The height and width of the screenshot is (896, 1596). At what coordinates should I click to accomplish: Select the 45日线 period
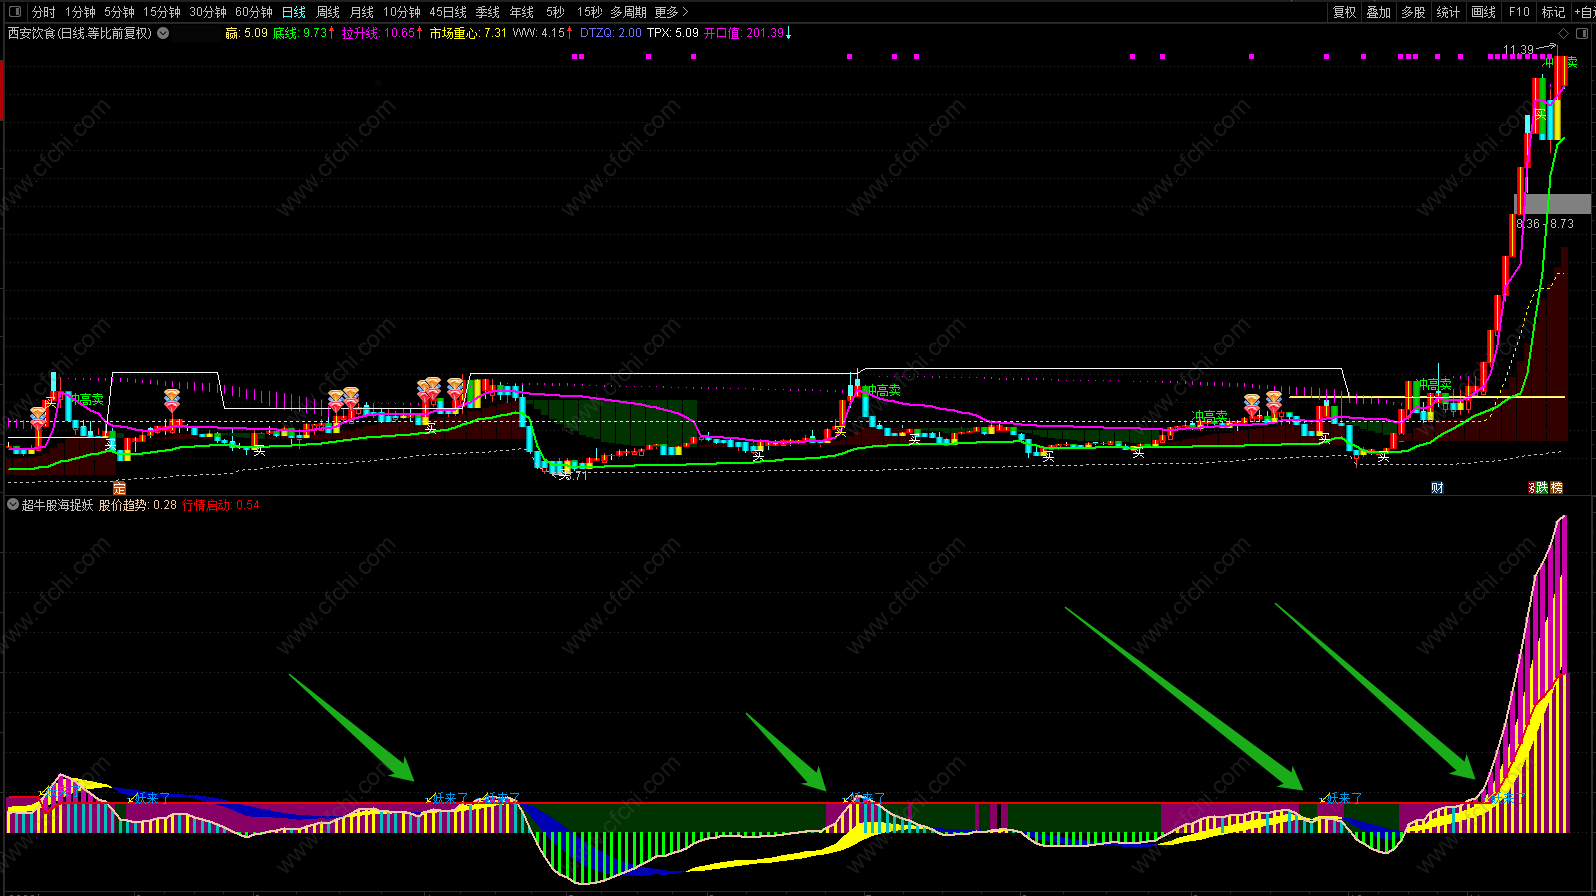448,12
